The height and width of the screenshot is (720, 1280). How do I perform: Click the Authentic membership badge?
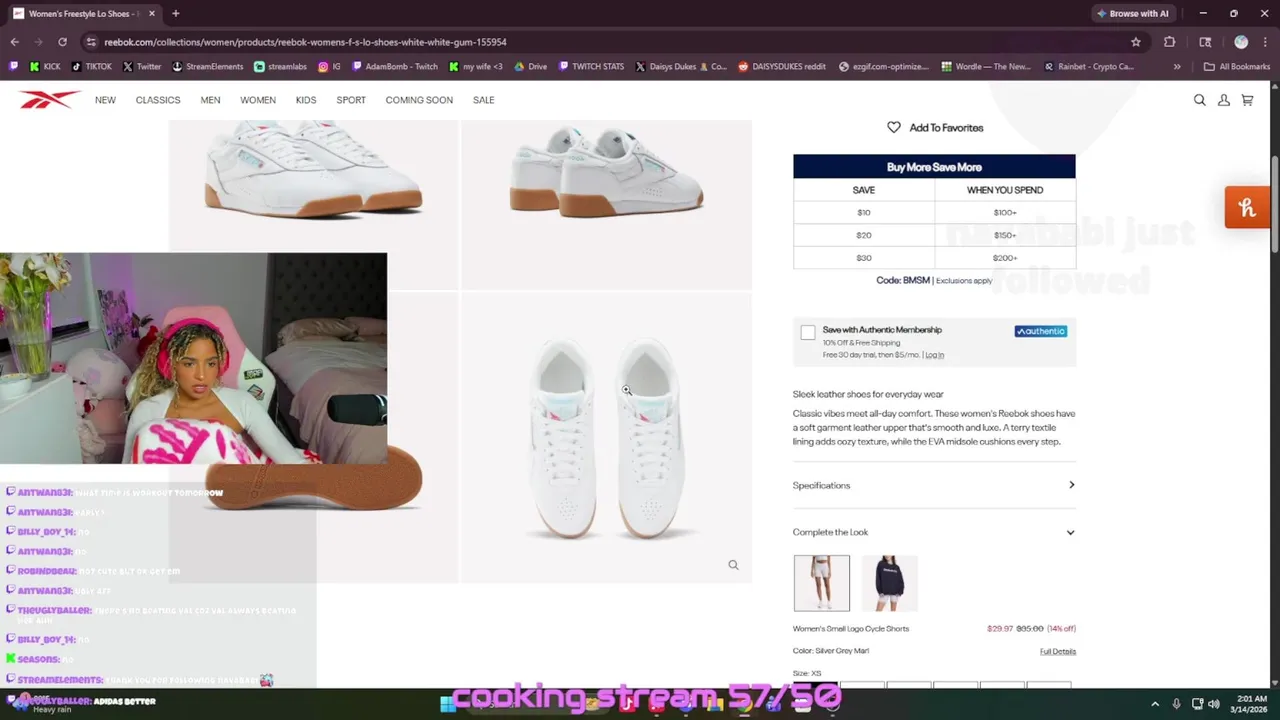coord(1041,331)
